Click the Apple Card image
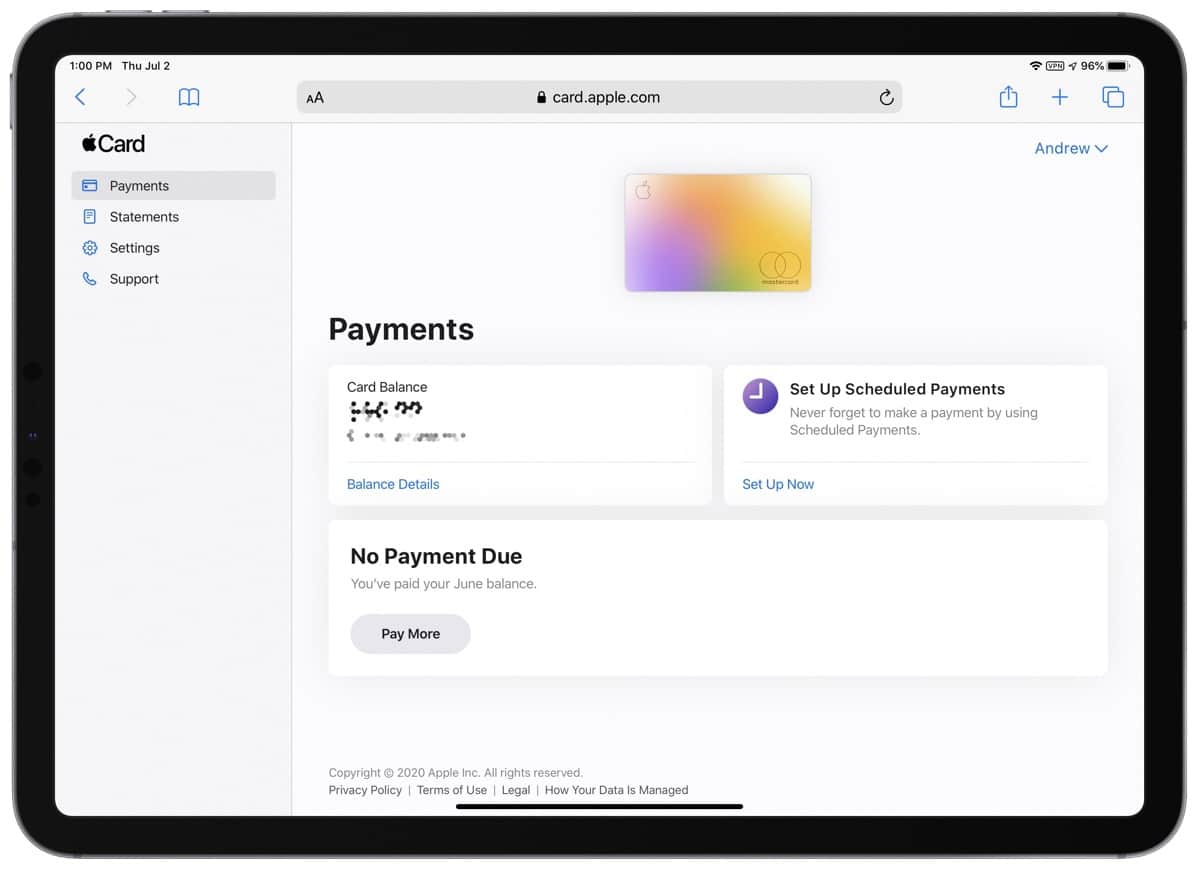This screenshot has width=1200, height=871. click(718, 233)
